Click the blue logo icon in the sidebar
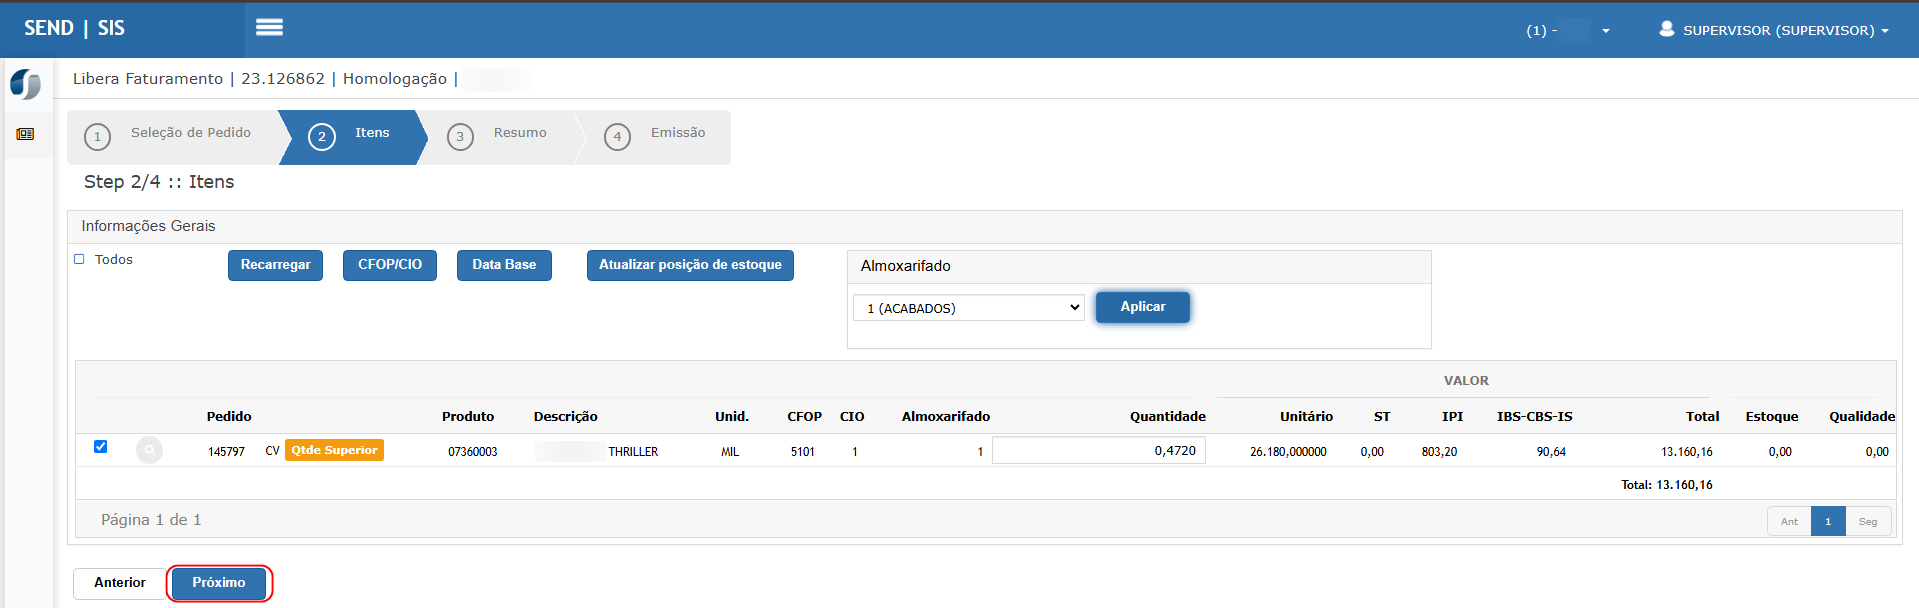Viewport: 1919px width, 608px height. tap(26, 84)
